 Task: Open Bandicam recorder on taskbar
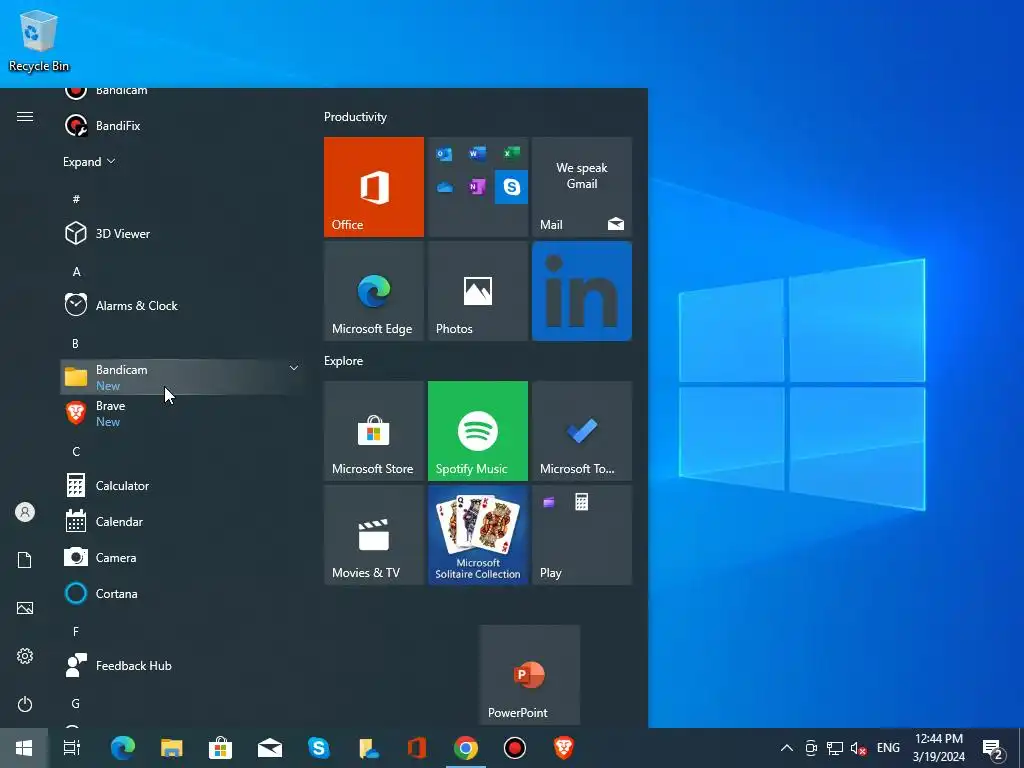(x=515, y=748)
